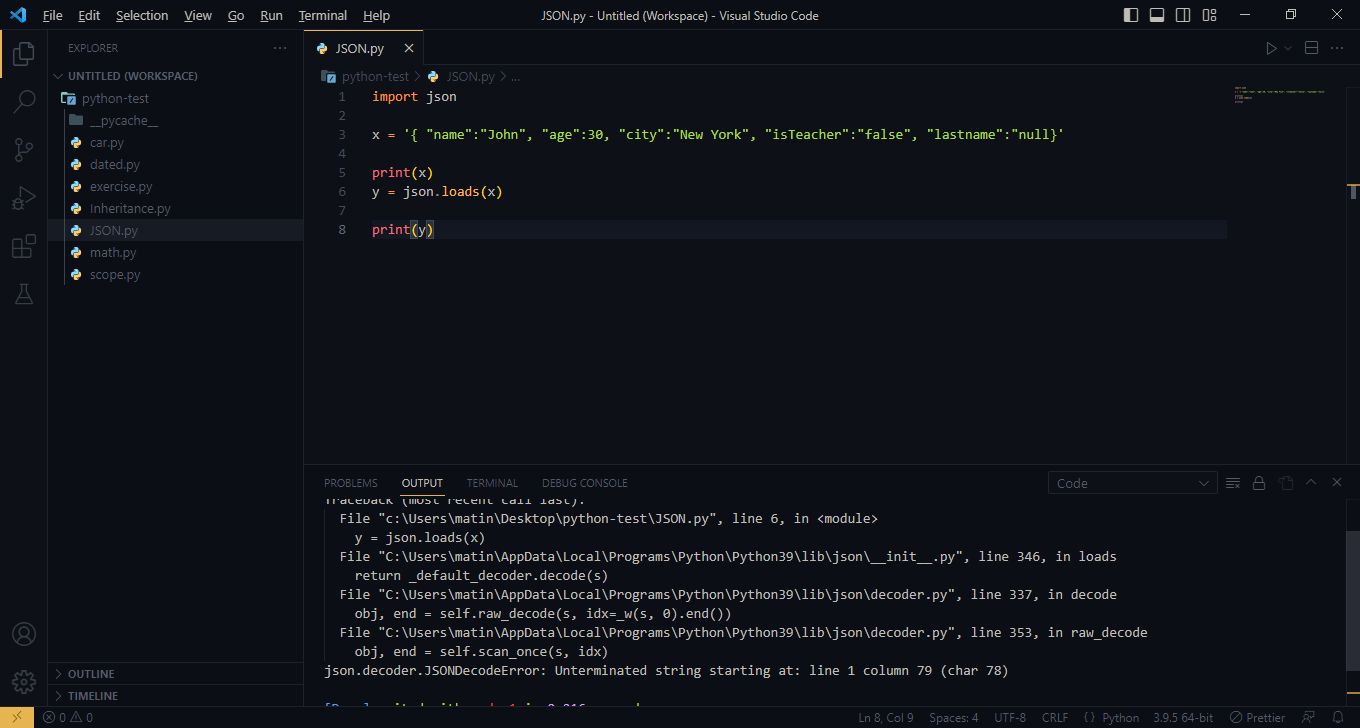Clear the output panel with the clear icon
This screenshot has width=1360, height=728.
click(x=1233, y=483)
